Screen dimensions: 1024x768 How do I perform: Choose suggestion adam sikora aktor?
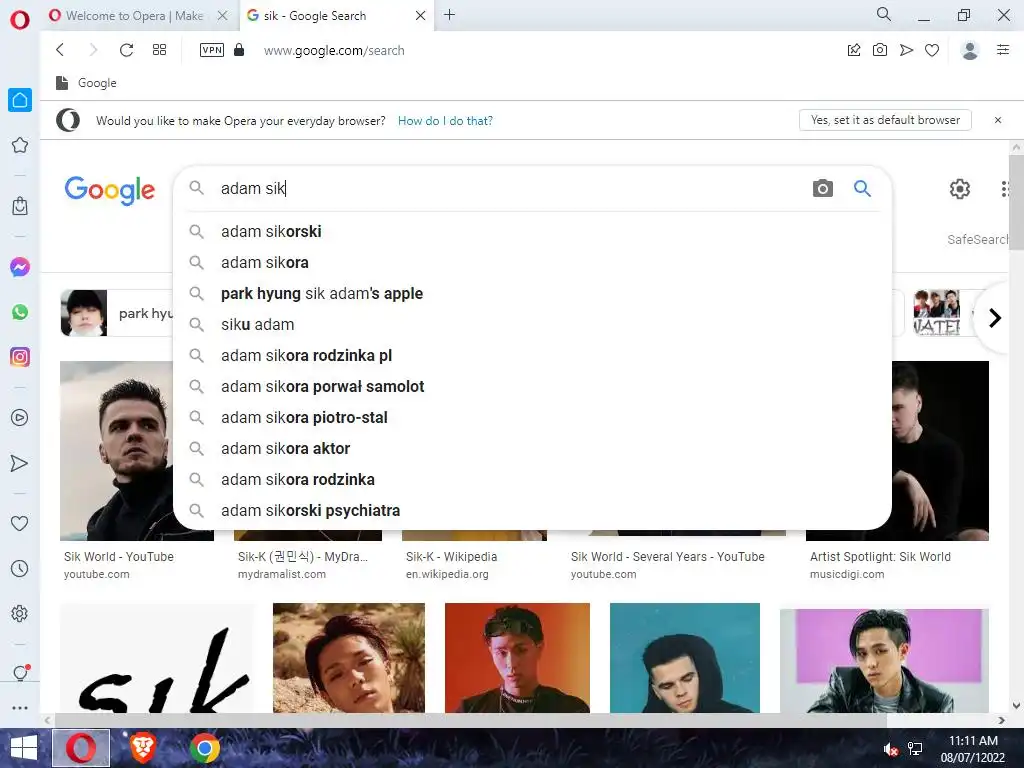coord(532,449)
